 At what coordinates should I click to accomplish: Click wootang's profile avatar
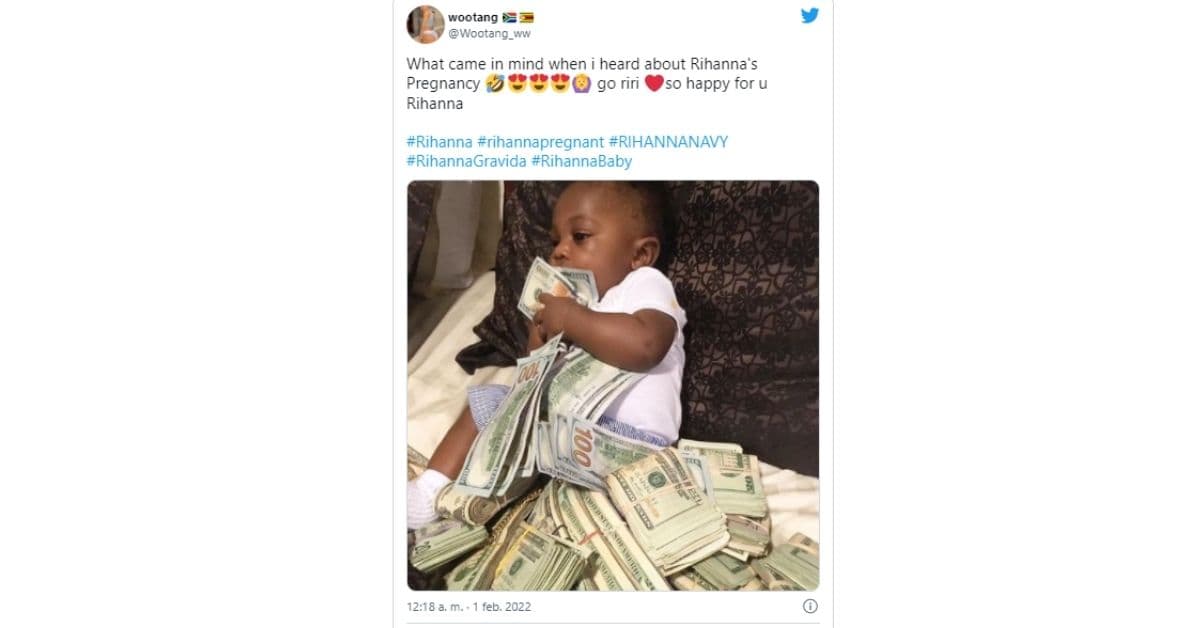point(425,24)
